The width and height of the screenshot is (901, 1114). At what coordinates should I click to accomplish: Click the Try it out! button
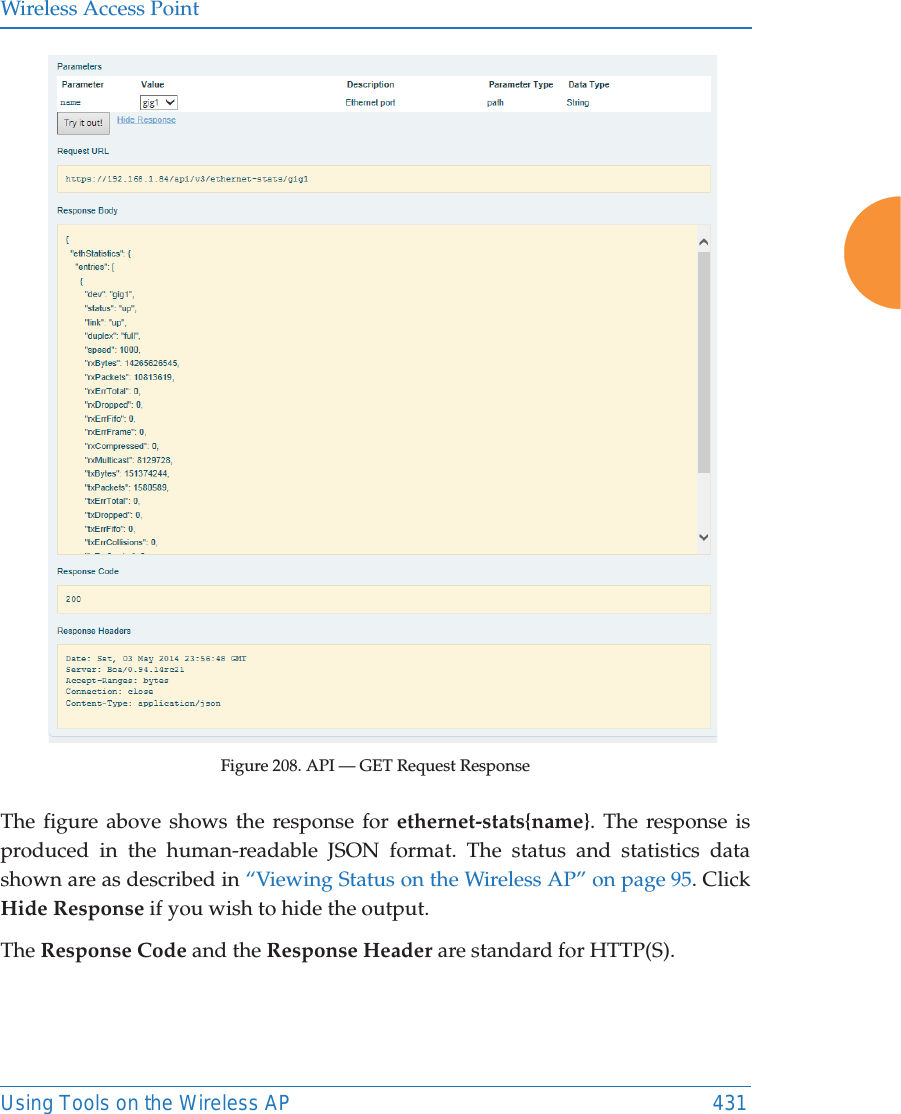pos(83,122)
